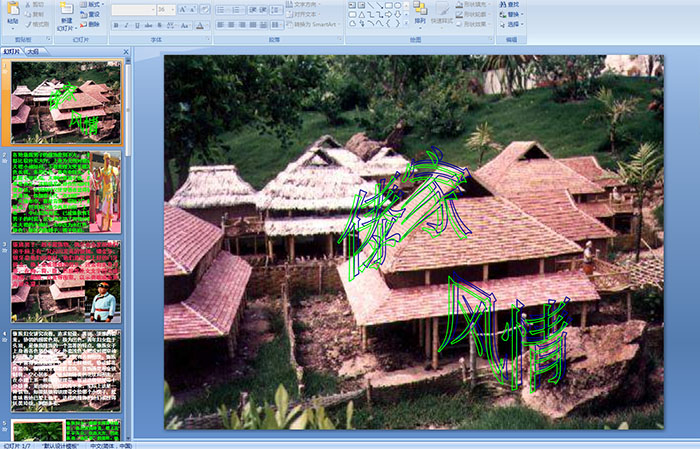Open the Font dialog launcher

208,39
